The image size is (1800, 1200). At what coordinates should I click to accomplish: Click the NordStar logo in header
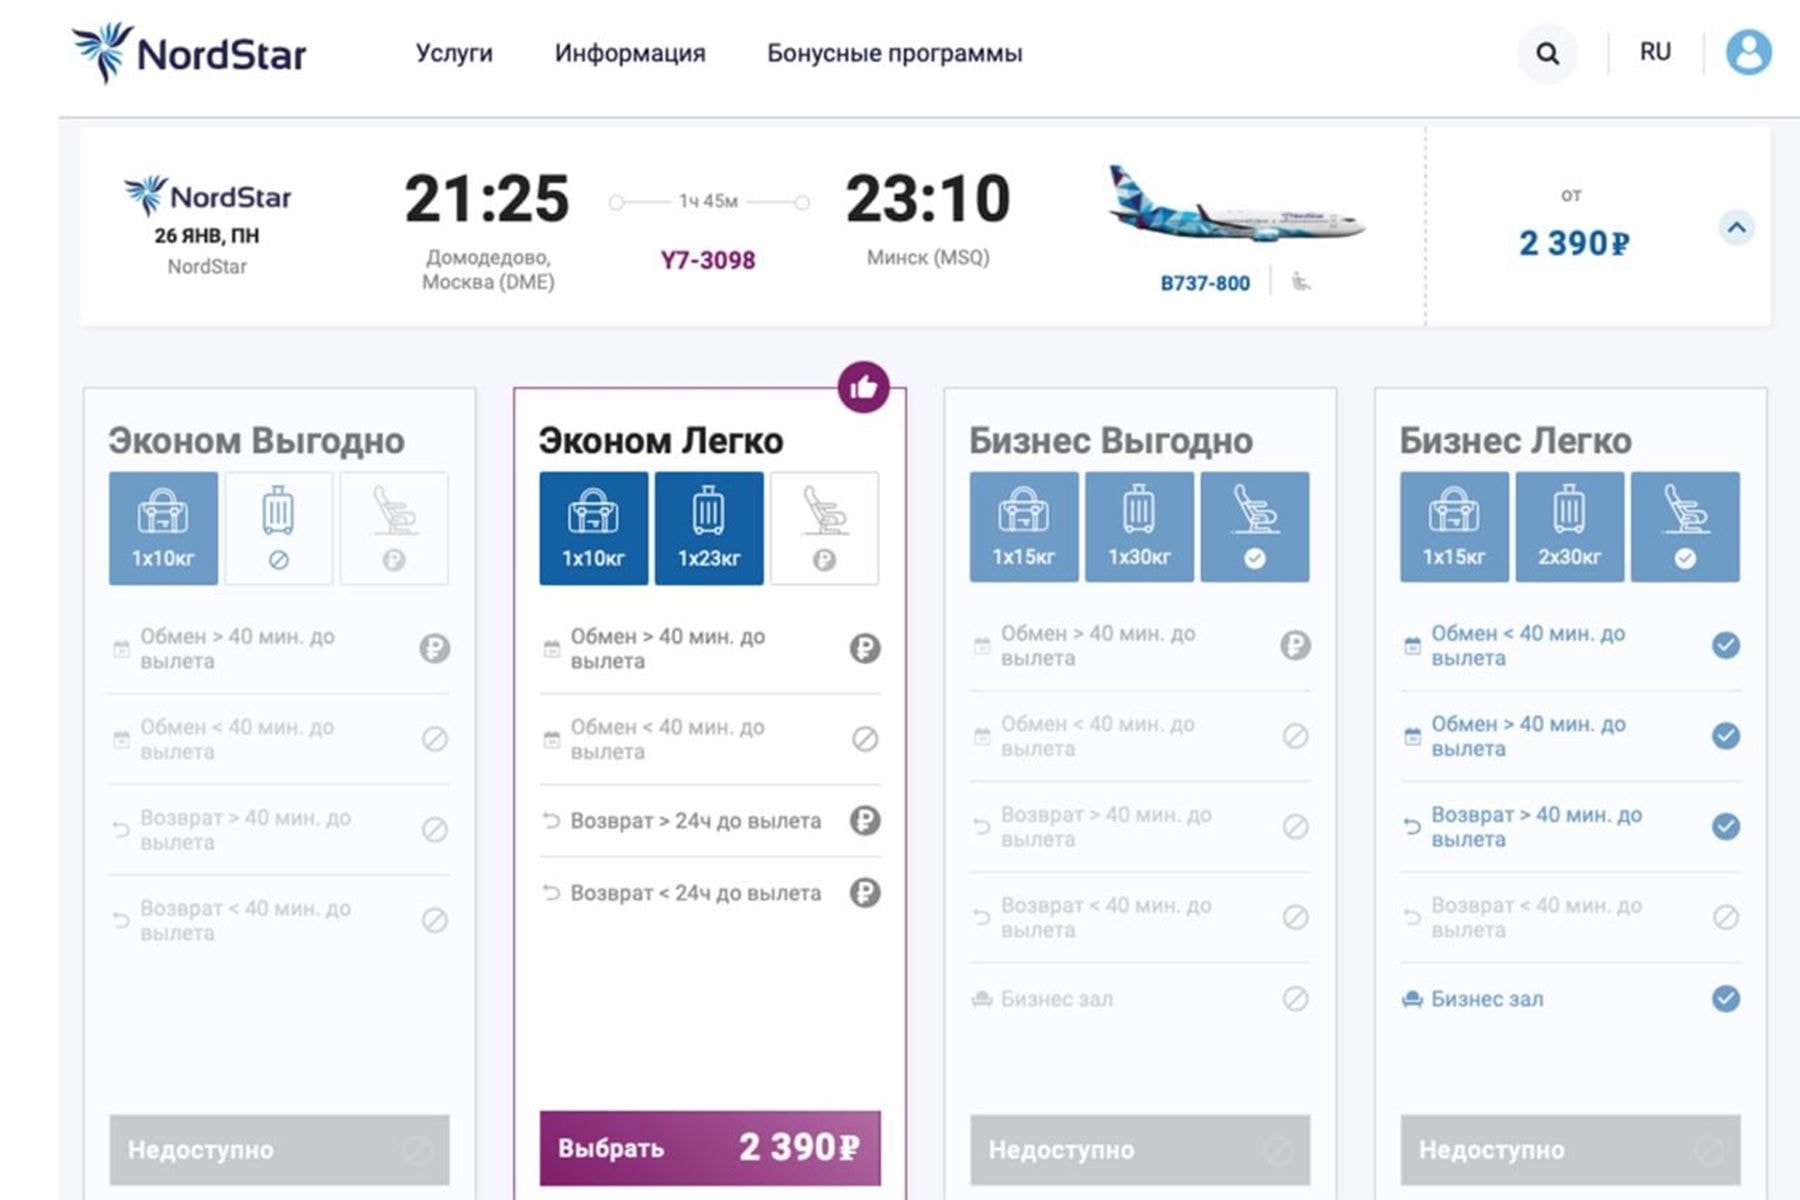[x=189, y=53]
